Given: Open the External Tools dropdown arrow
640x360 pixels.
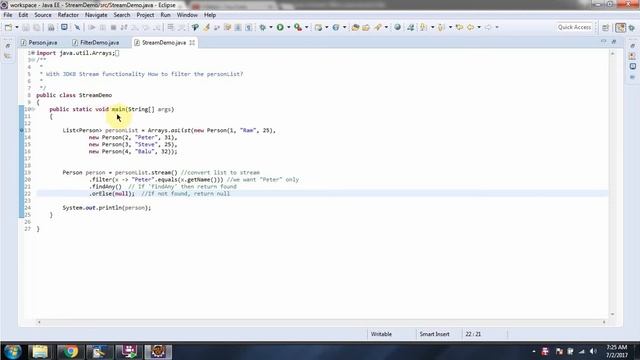Looking at the screenshot, I should click(307, 27).
